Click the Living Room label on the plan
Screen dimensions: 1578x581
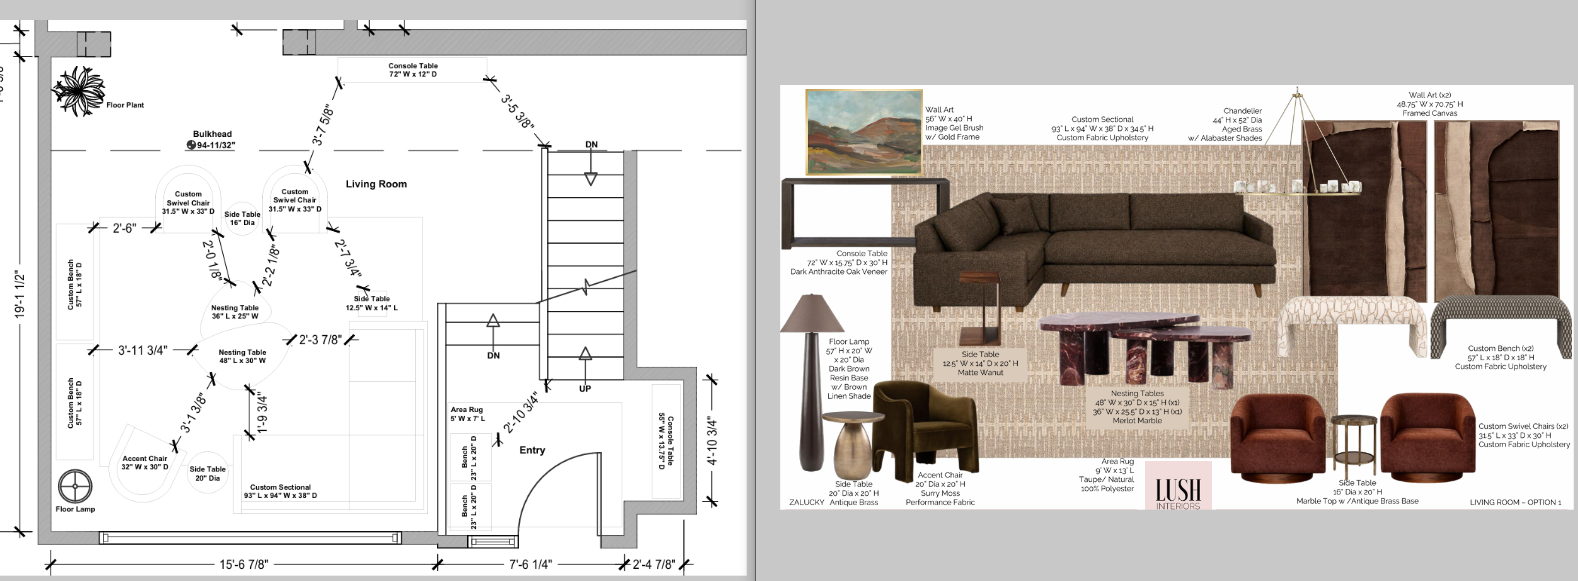[376, 184]
